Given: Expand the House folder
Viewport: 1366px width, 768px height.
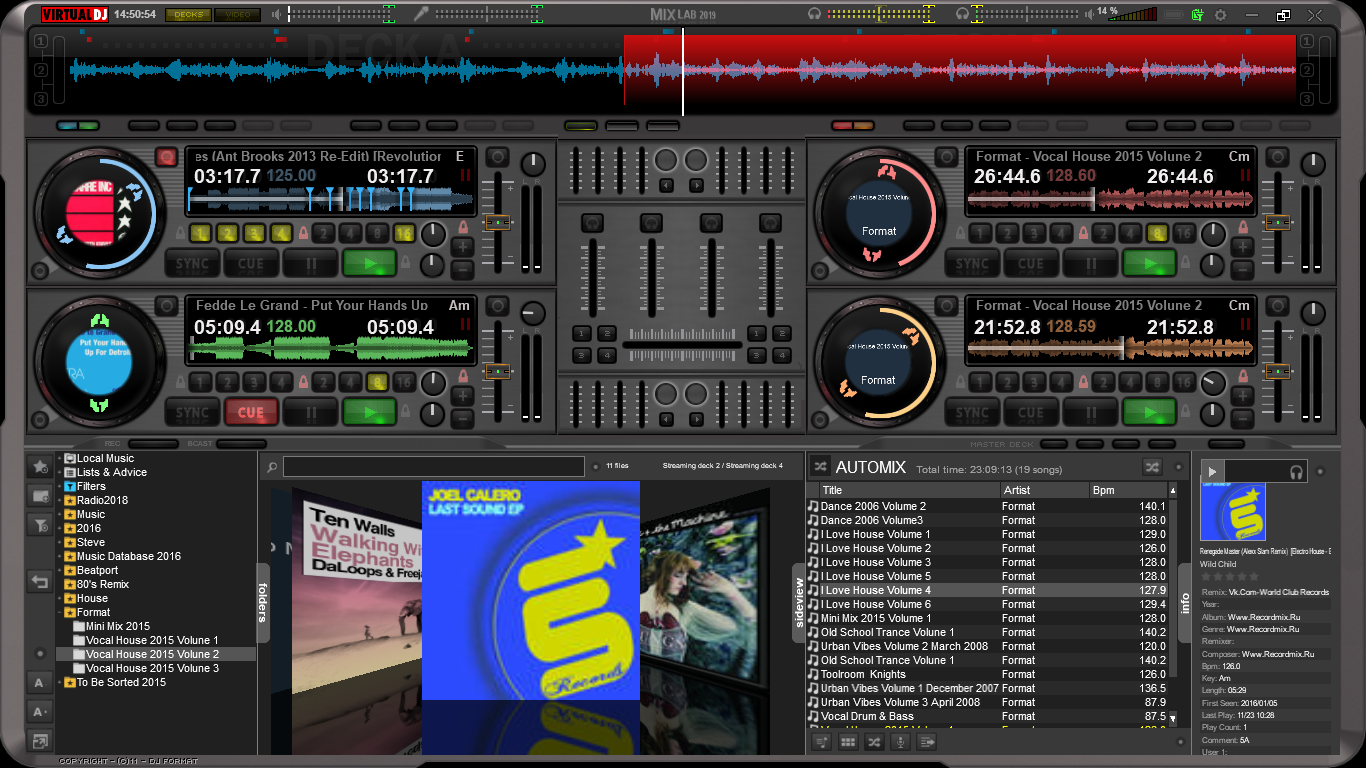Looking at the screenshot, I should coord(60,598).
